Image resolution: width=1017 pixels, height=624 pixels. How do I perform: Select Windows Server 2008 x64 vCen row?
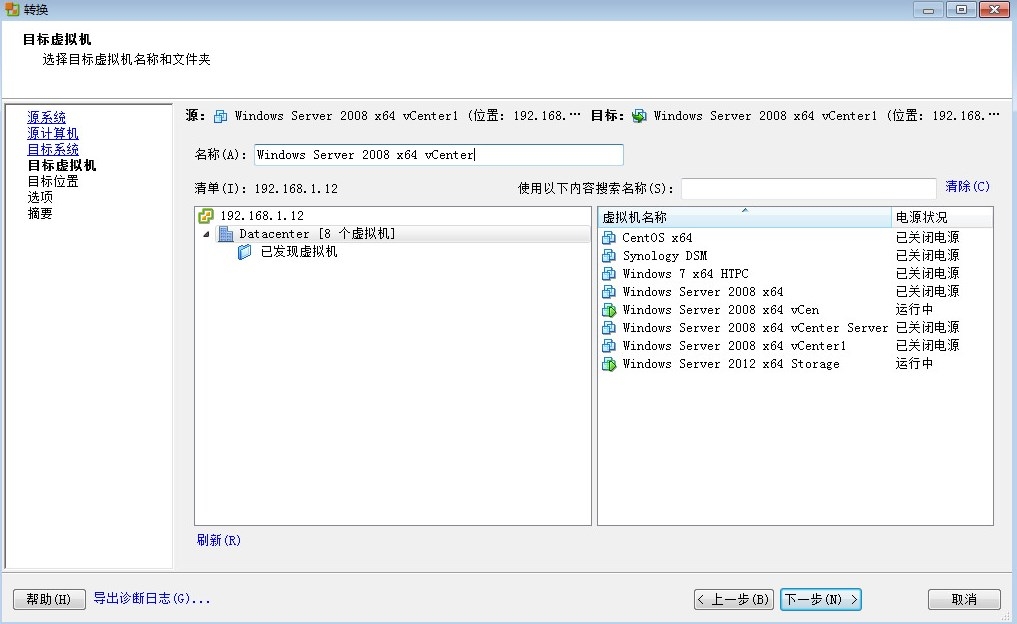[x=795, y=310]
